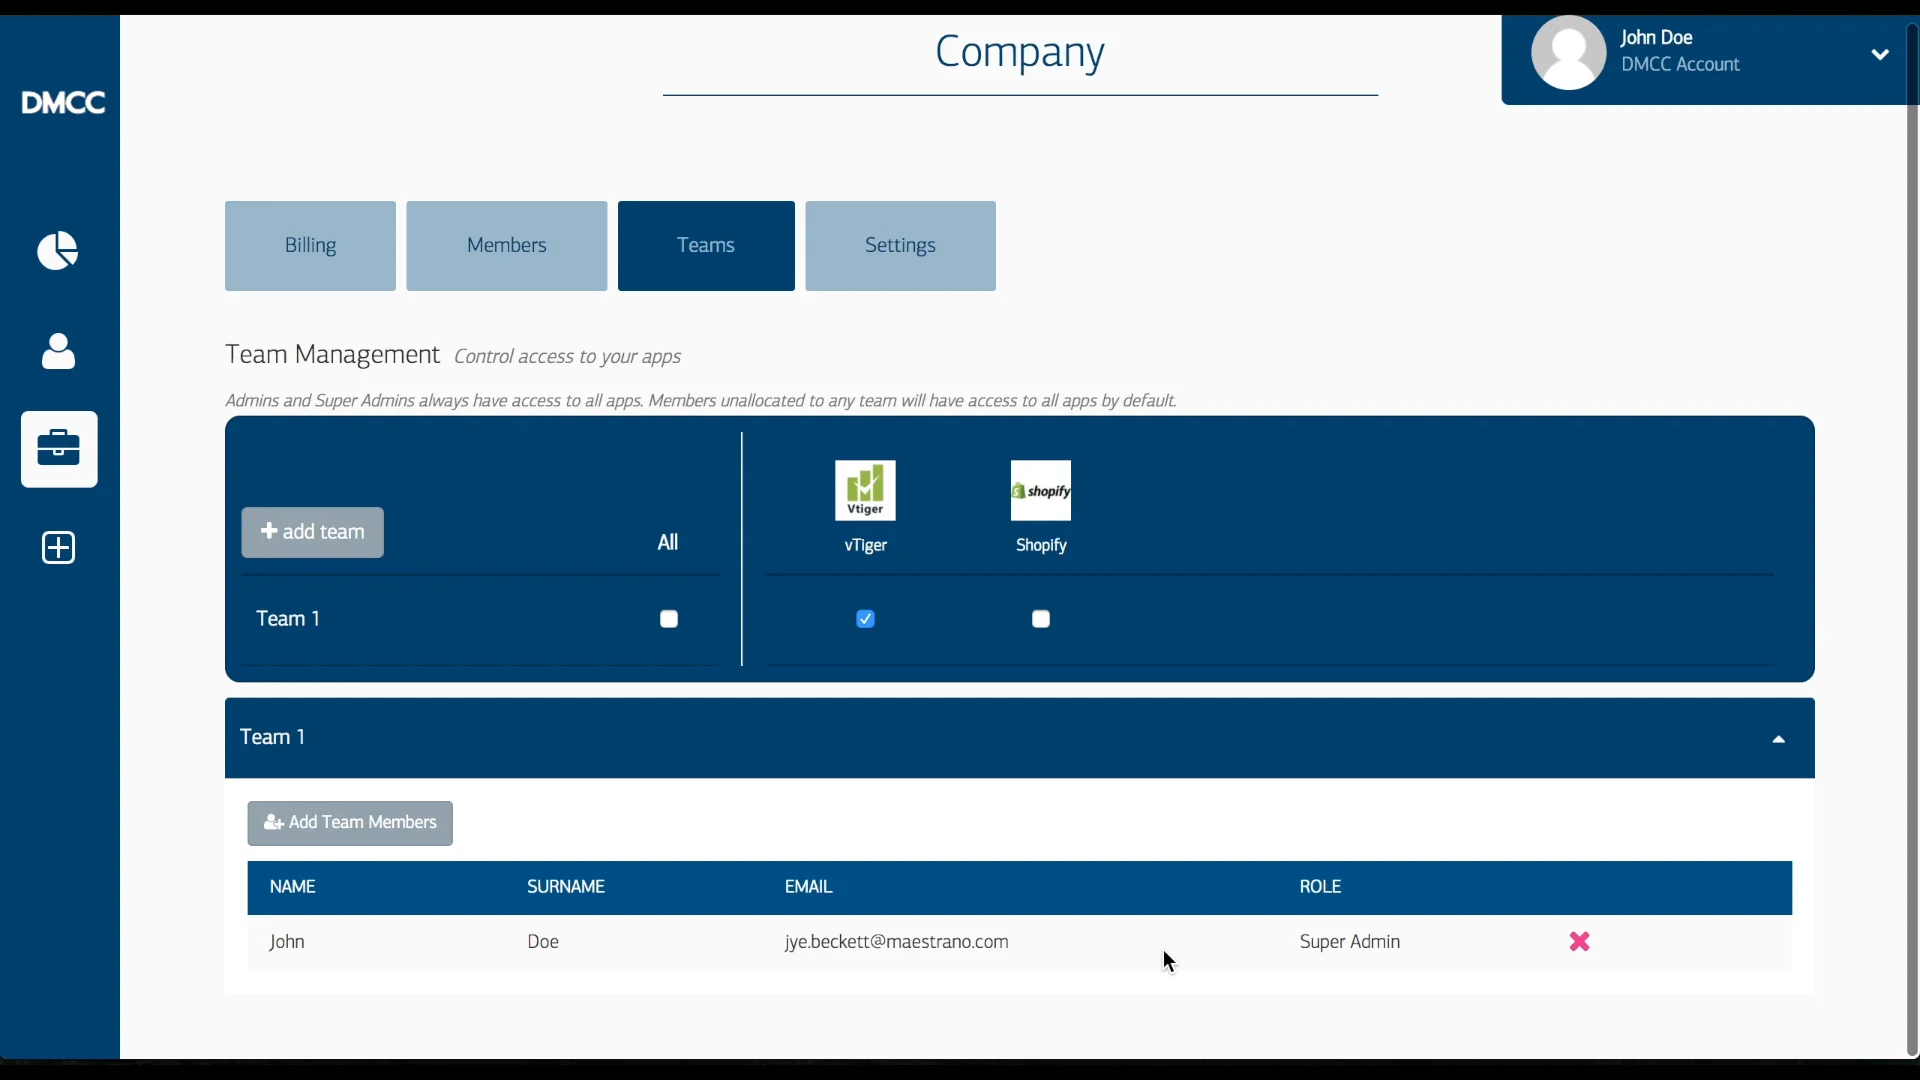Click the DMCC logo
The width and height of the screenshot is (1920, 1080).
(x=63, y=103)
